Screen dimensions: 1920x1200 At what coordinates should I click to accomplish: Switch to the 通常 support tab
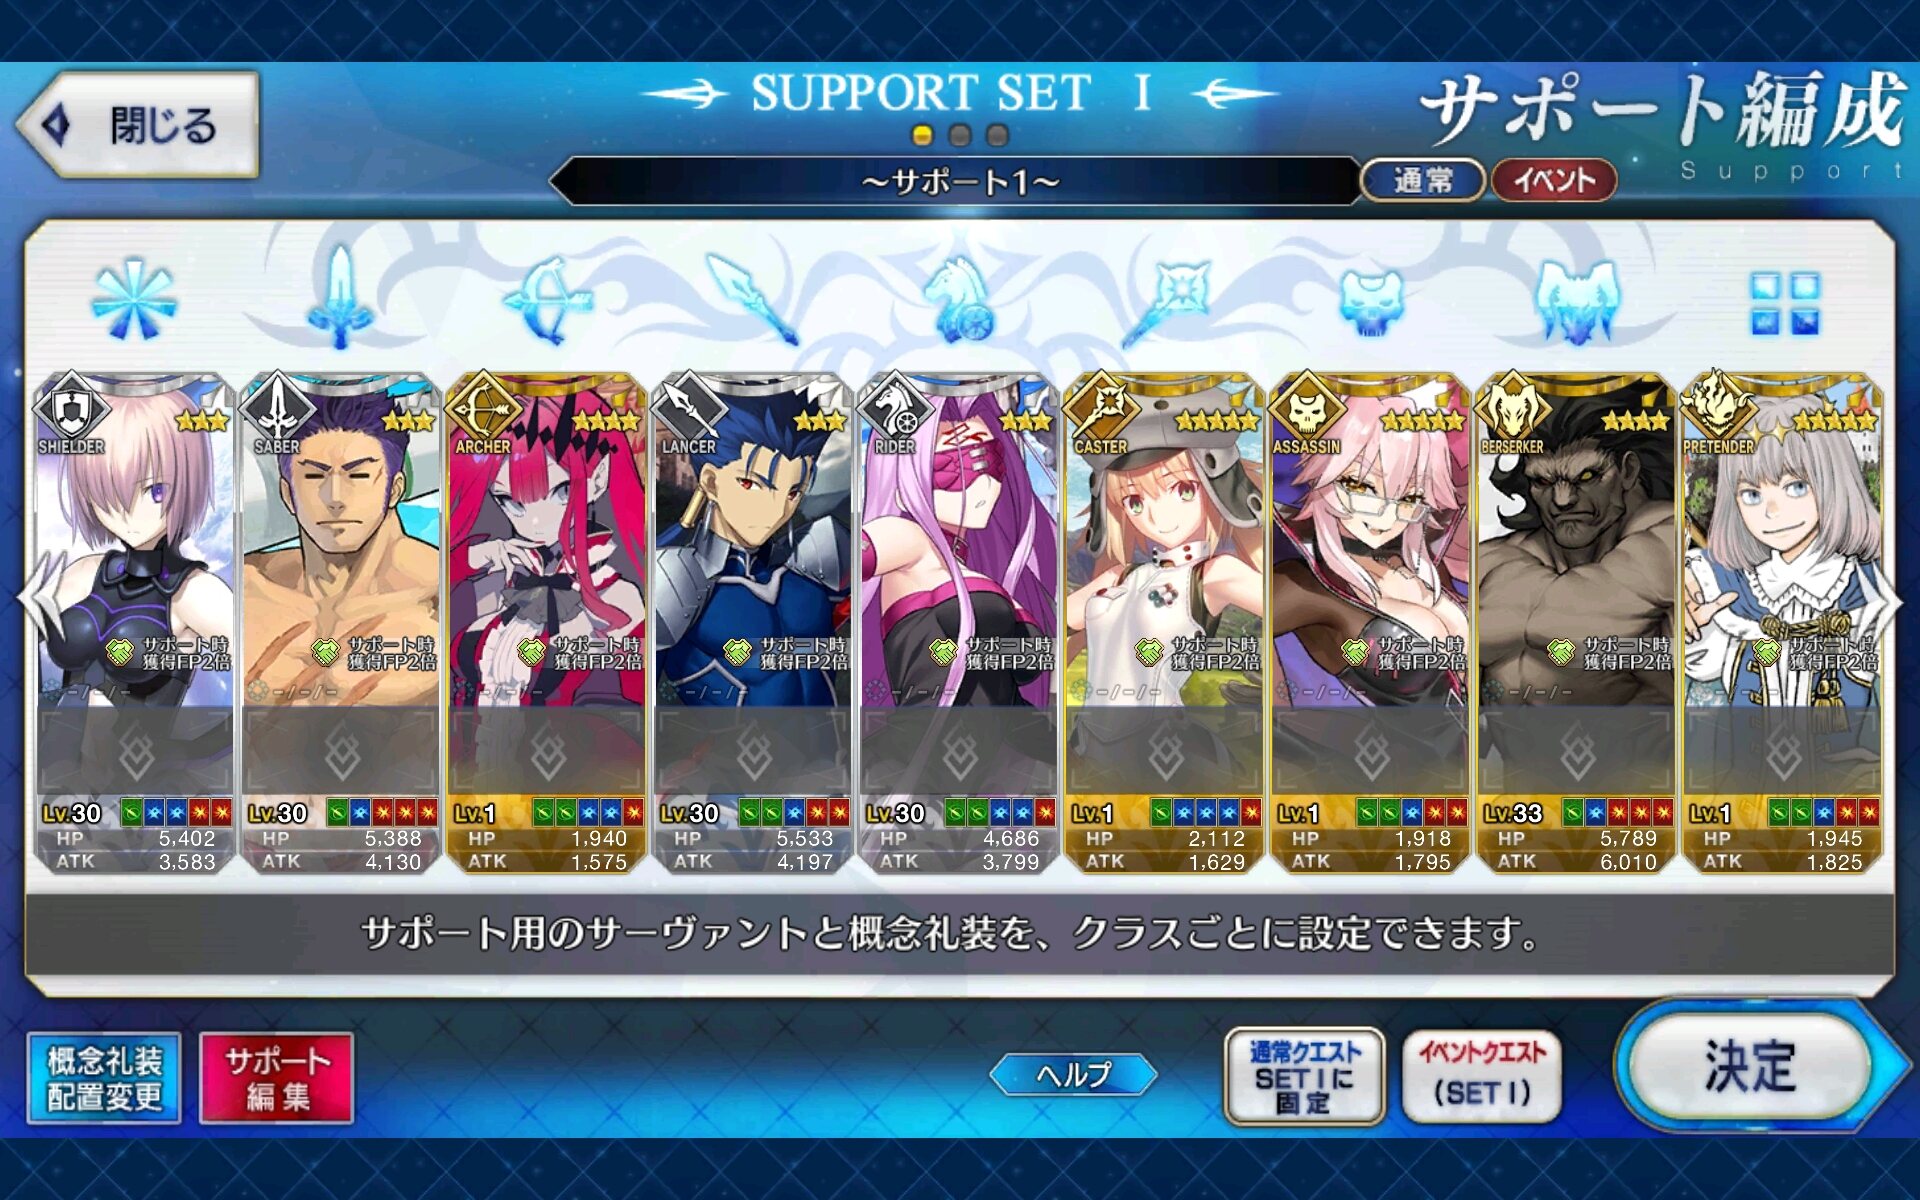point(1422,181)
